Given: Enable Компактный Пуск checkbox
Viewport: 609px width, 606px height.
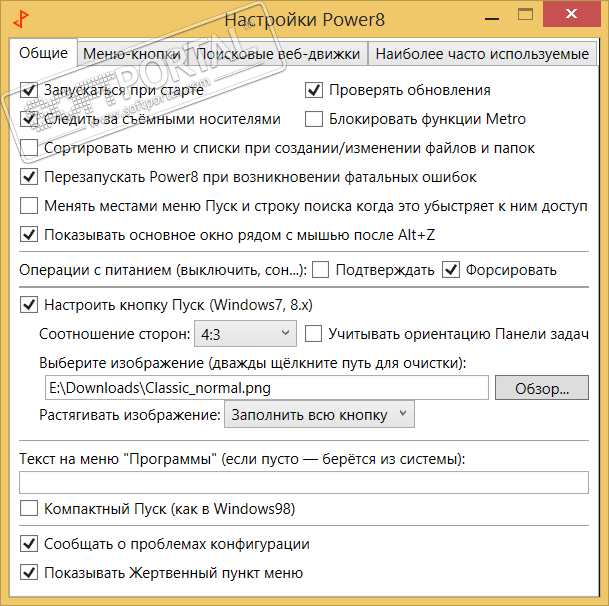Looking at the screenshot, I should coord(29,508).
